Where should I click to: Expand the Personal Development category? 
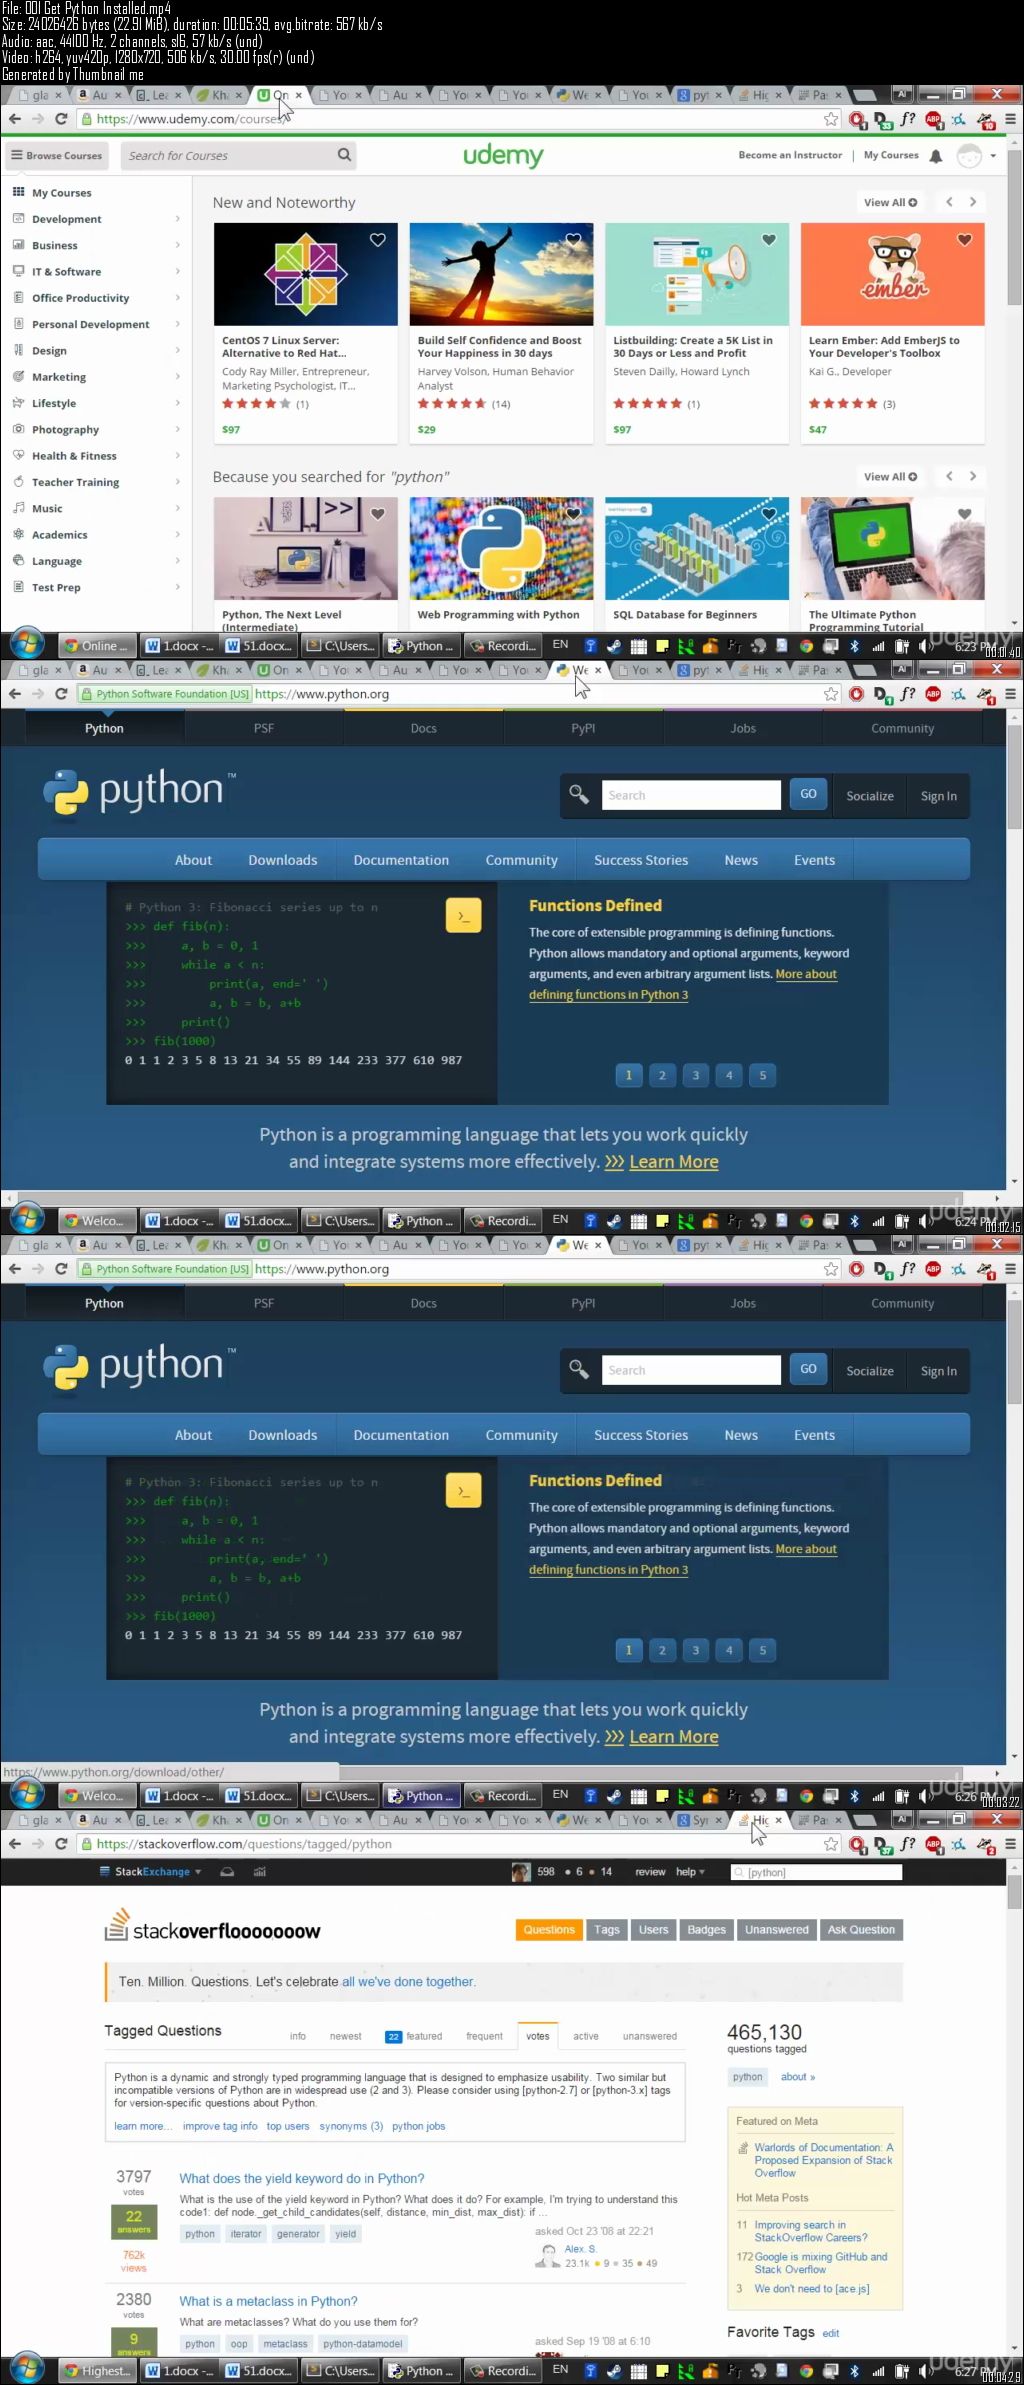pyautogui.click(x=96, y=324)
